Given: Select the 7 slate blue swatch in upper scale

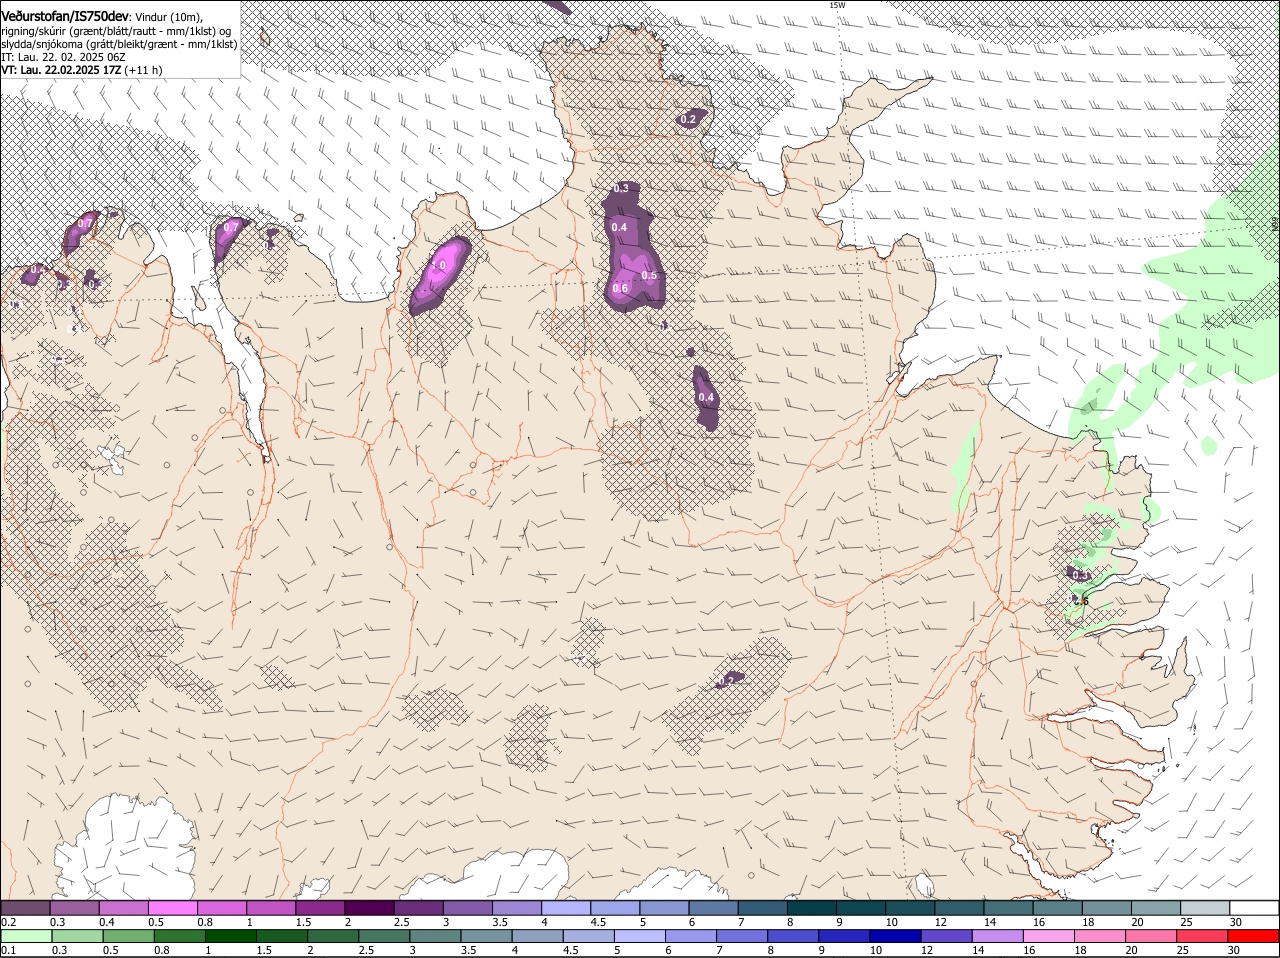Looking at the screenshot, I should click(x=761, y=907).
